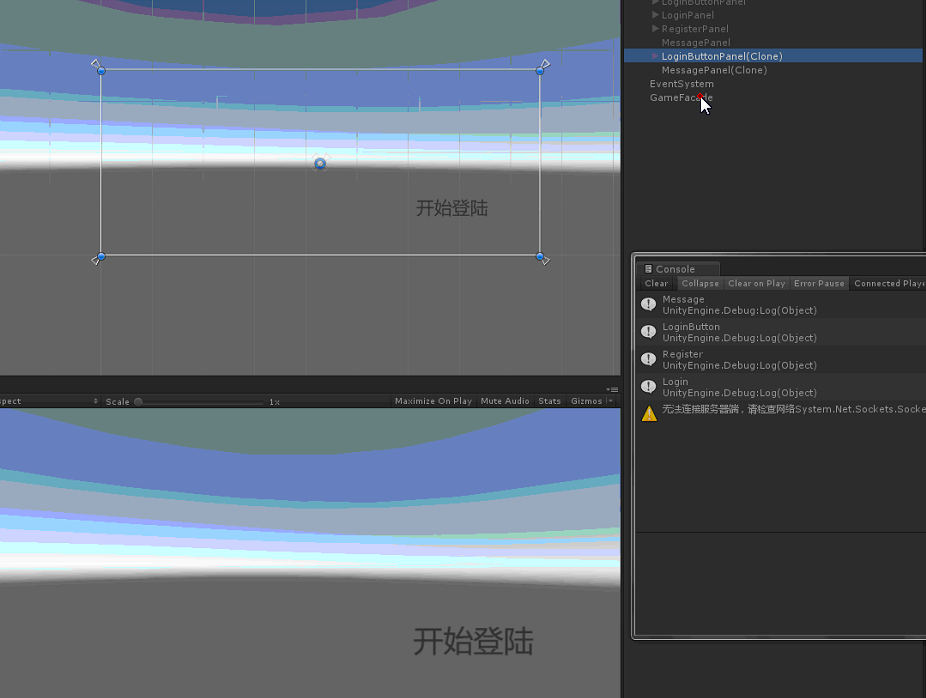
Task: Select the Register log entry
Action: tap(781, 360)
